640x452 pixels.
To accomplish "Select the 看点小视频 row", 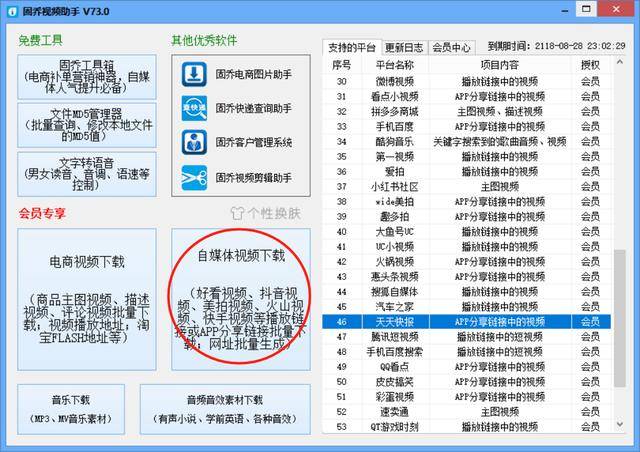I will pos(467,97).
